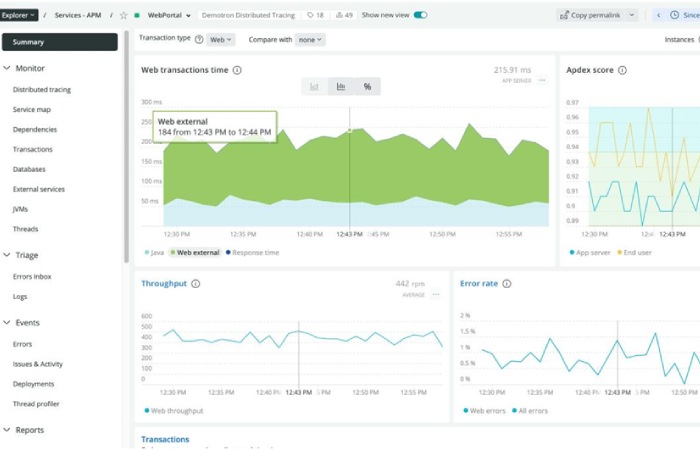
Task: Open Throughput chart options ellipsis menu
Action: pyautogui.click(x=436, y=295)
